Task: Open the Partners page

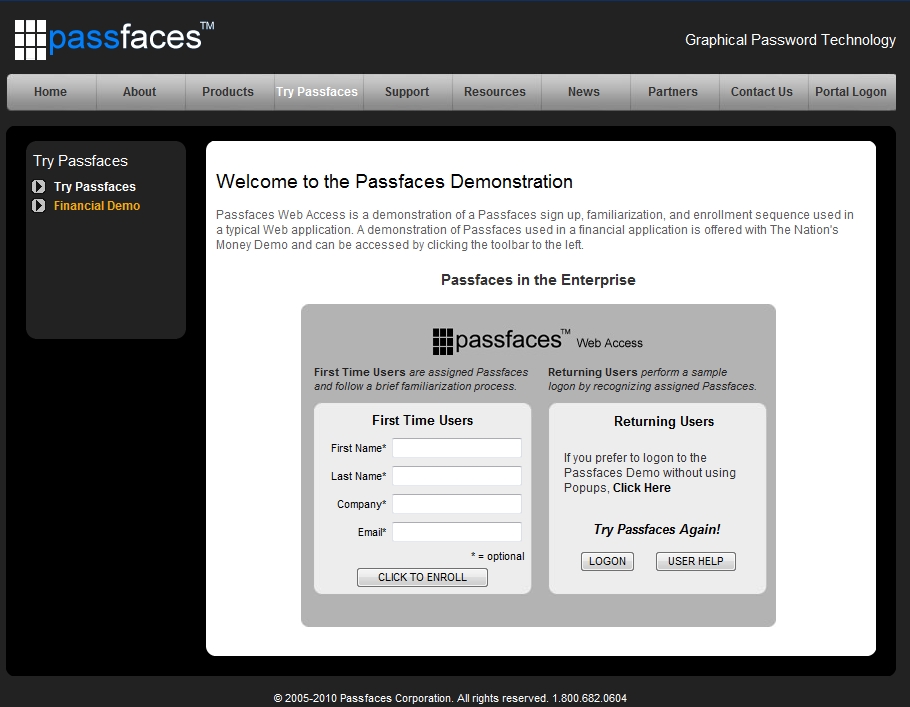Action: (x=673, y=92)
